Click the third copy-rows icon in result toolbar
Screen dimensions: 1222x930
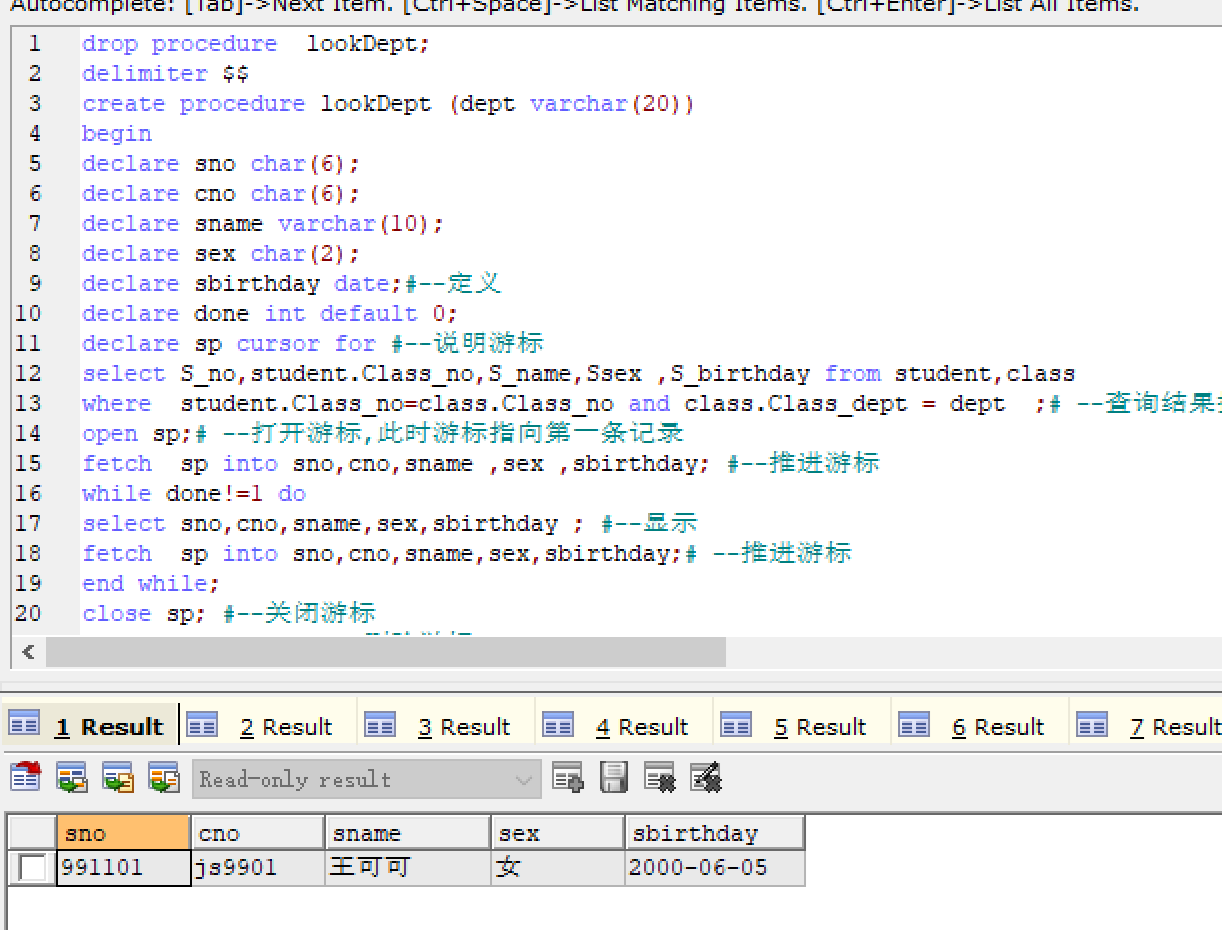(x=117, y=778)
